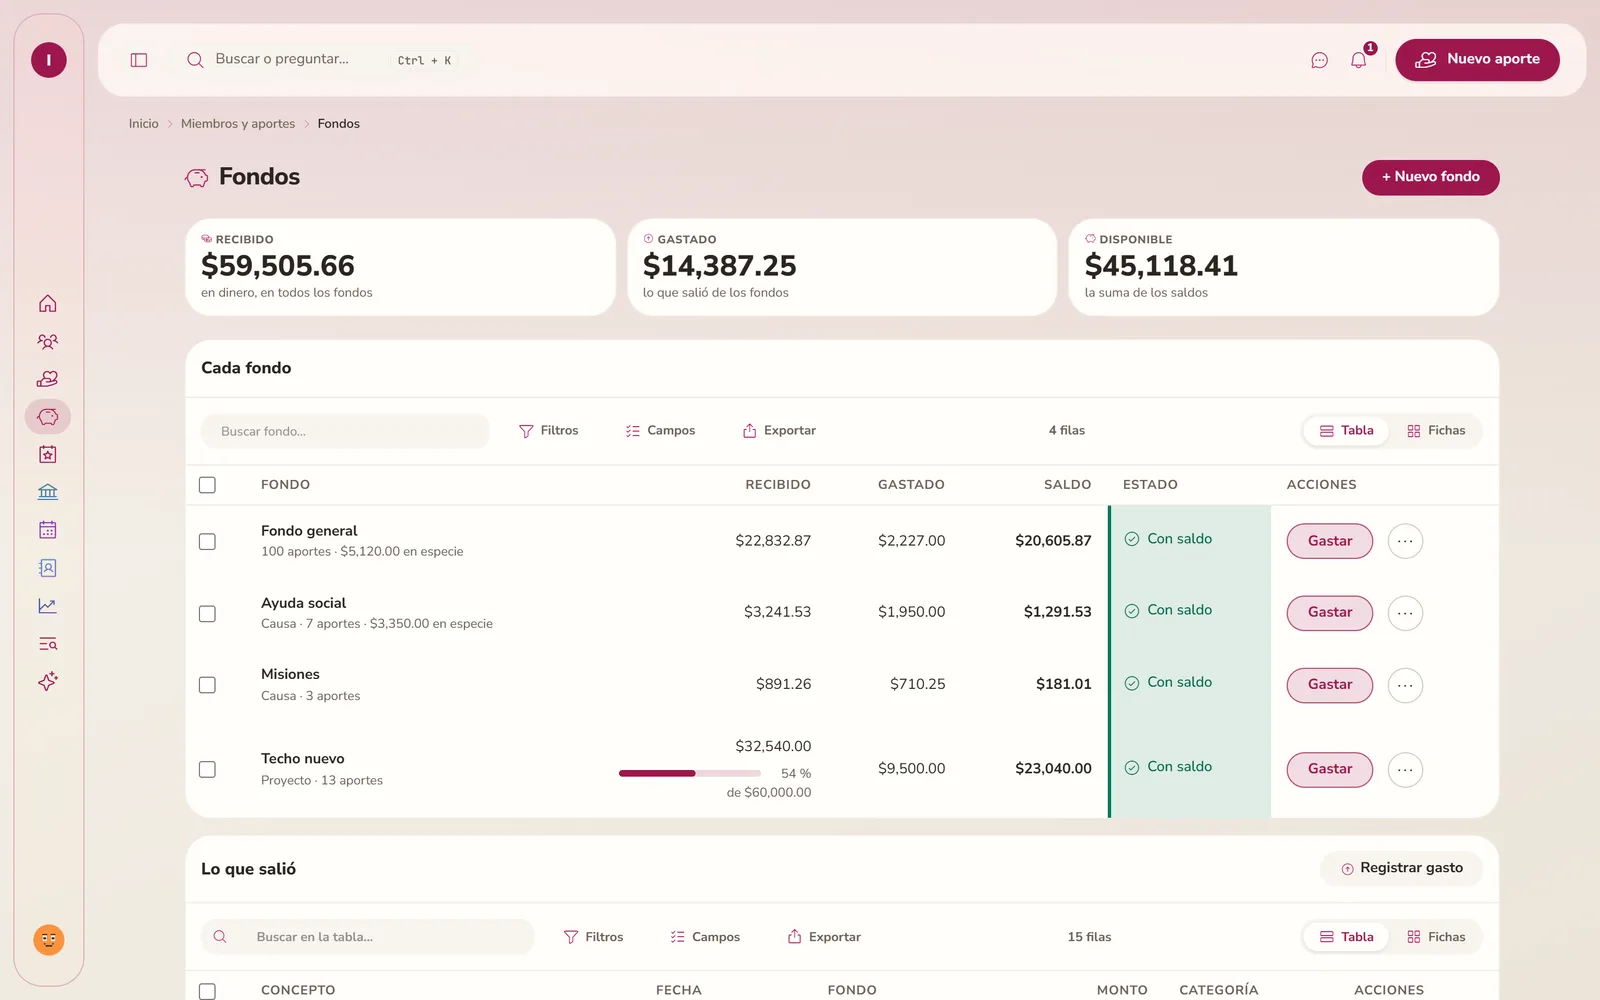This screenshot has height=1000, width=1600.
Task: Click the Techo nuevo progress bar
Action: pyautogui.click(x=690, y=773)
